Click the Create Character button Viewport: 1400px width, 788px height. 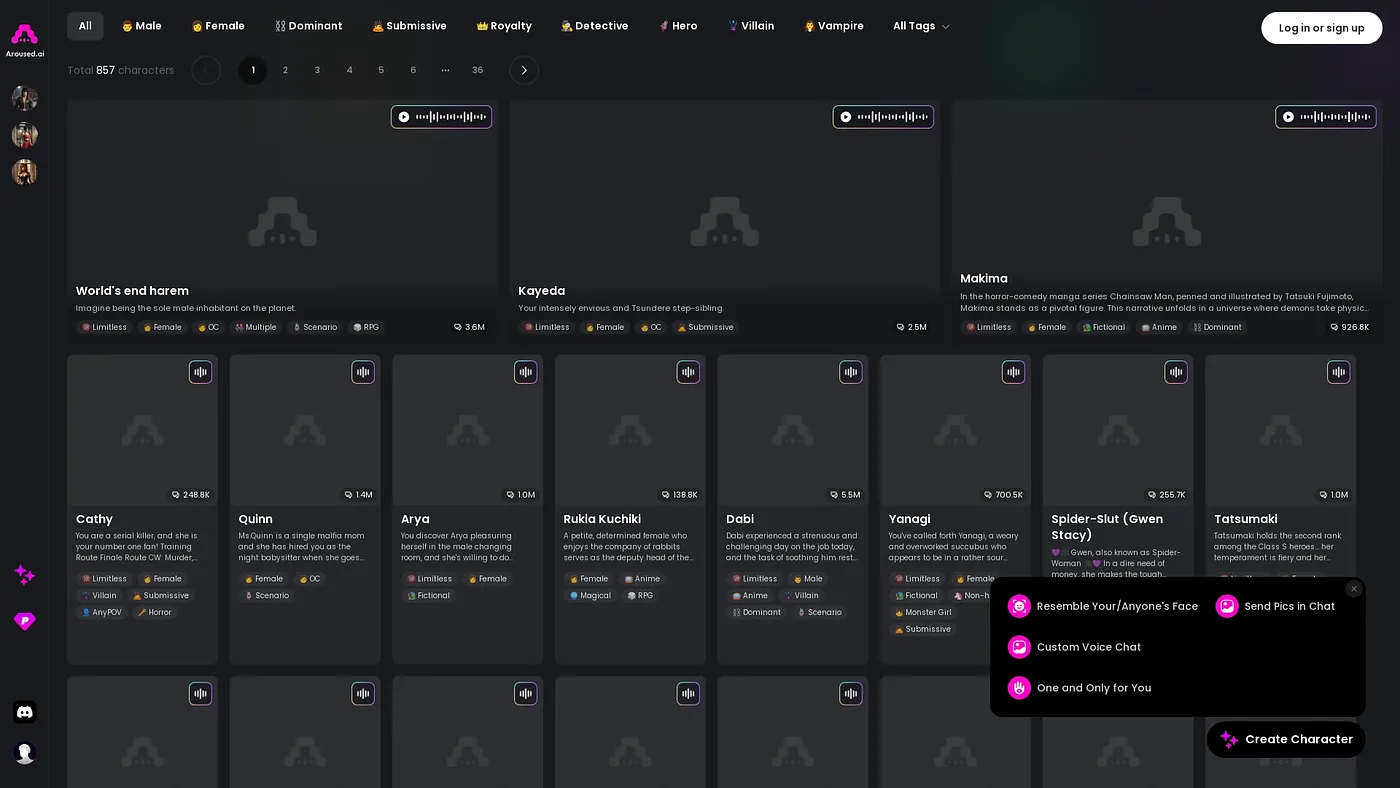(1286, 739)
